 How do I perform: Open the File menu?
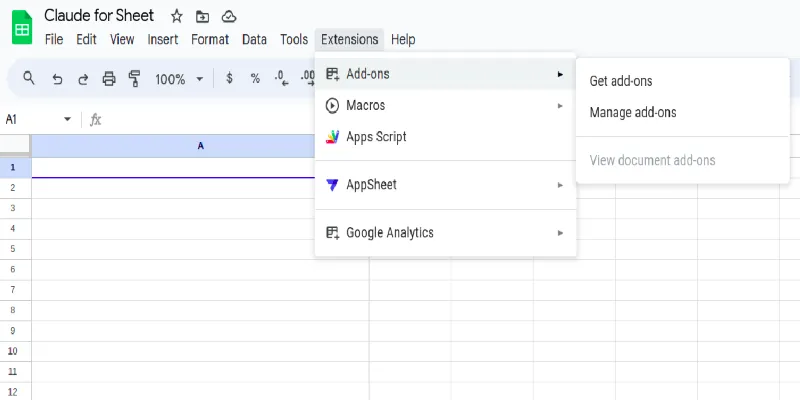(54, 39)
